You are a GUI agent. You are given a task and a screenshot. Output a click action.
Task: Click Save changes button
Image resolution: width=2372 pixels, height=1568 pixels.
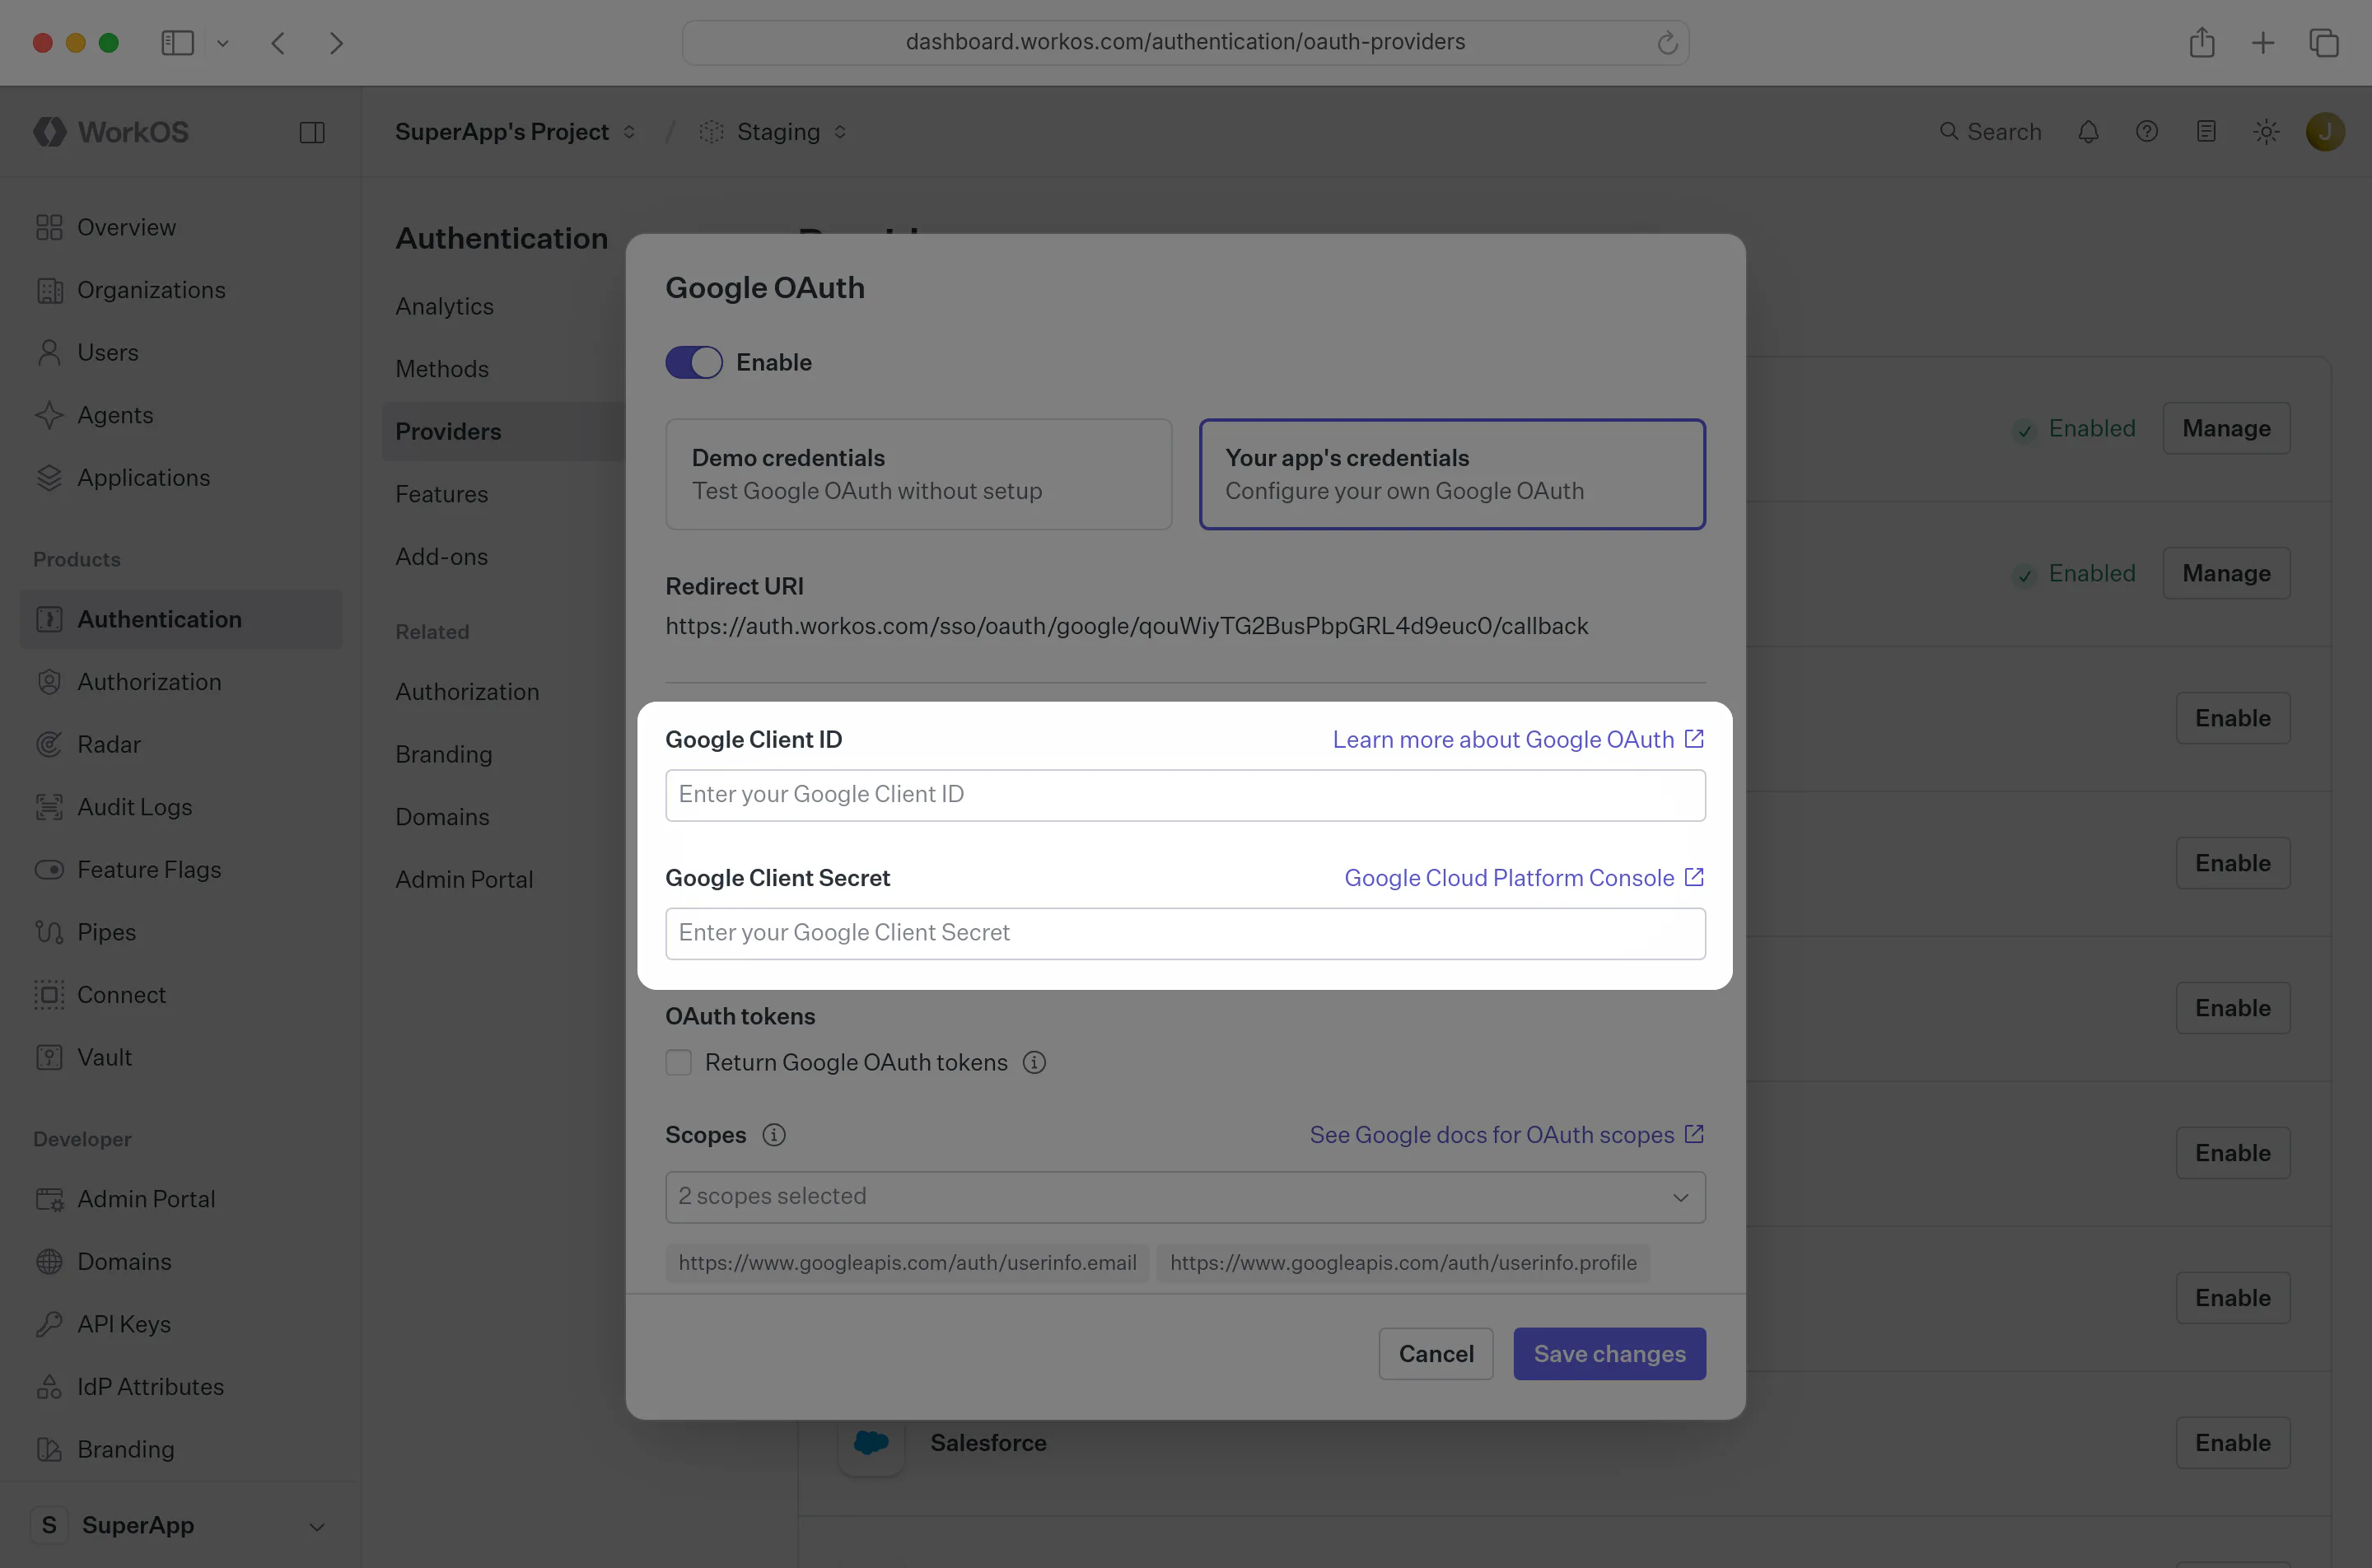[x=1609, y=1354]
